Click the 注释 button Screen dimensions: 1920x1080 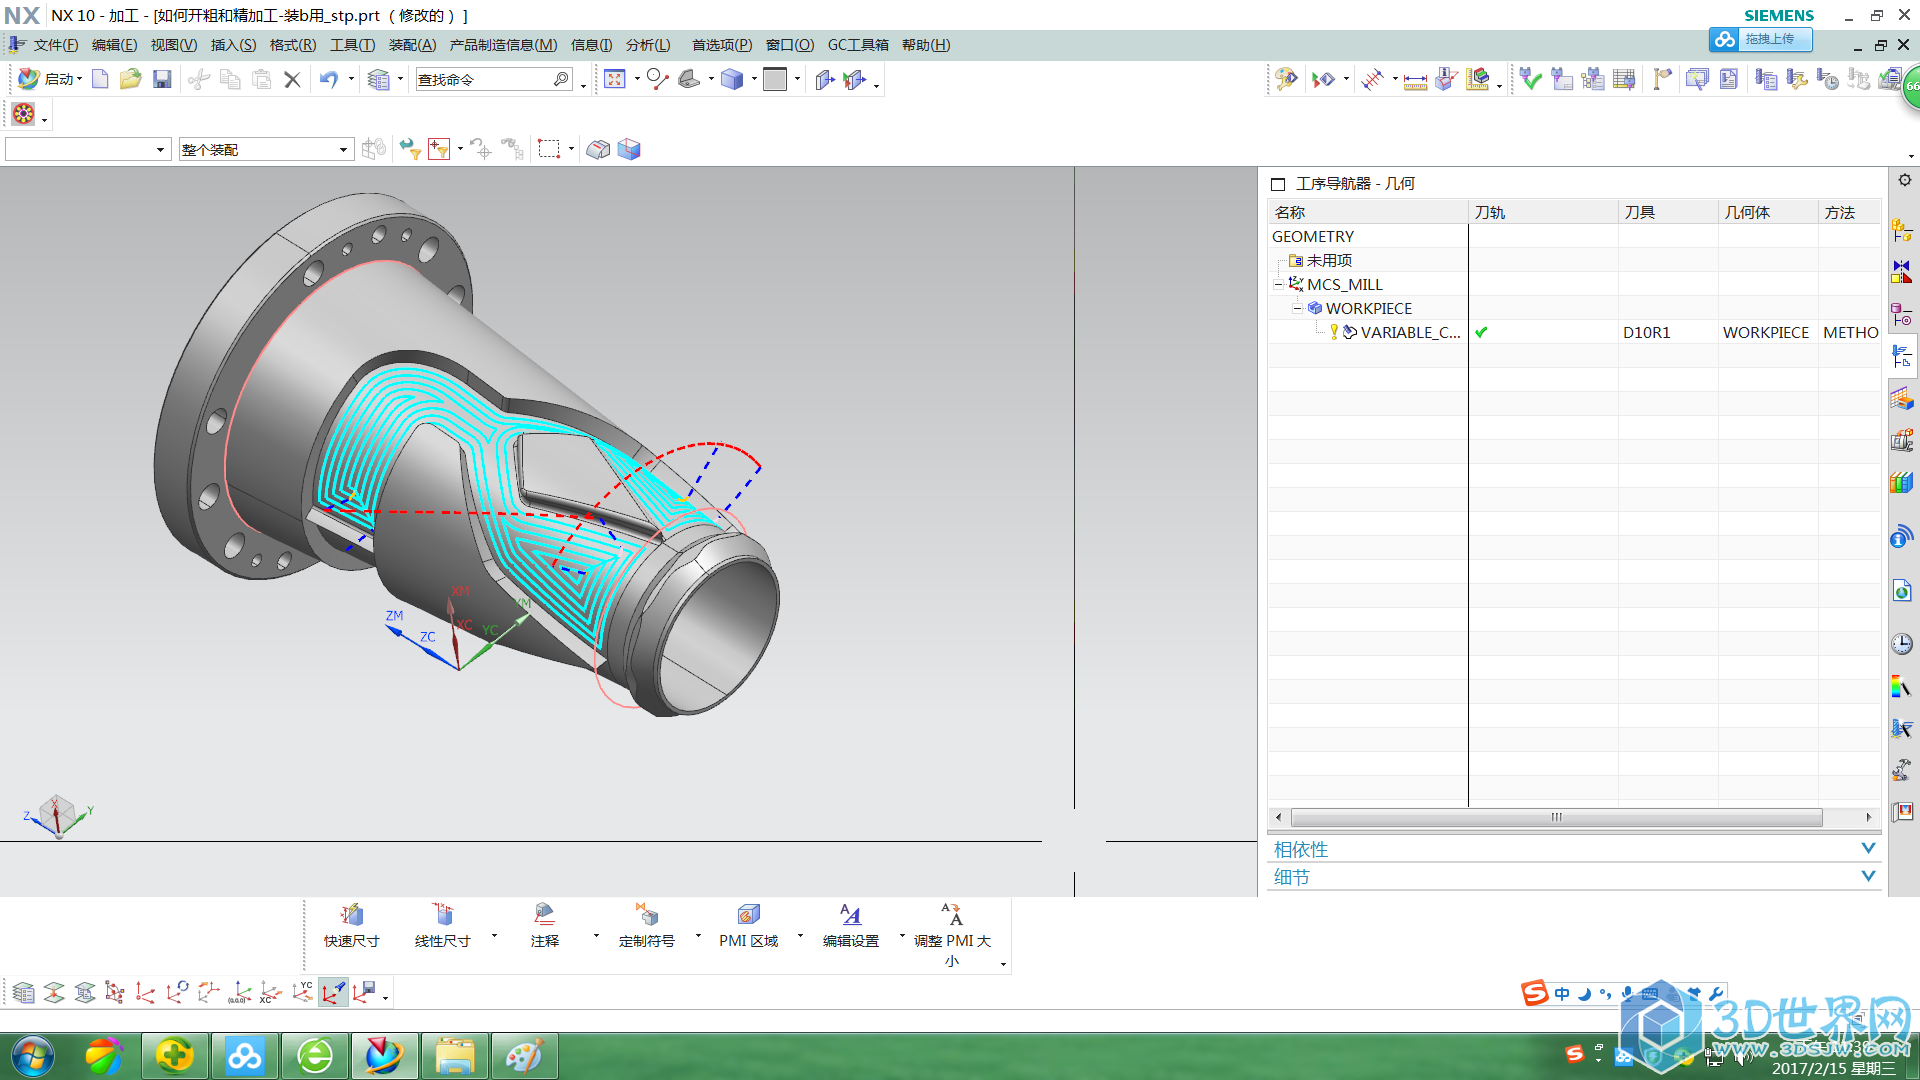click(545, 926)
